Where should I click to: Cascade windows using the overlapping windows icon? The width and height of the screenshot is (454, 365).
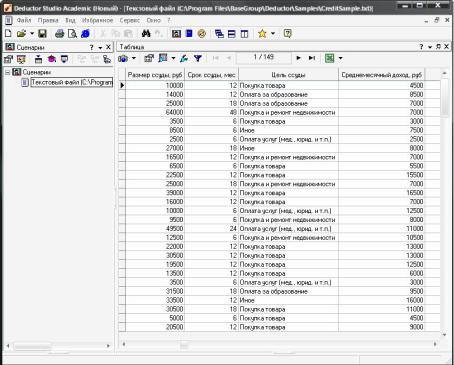219,33
